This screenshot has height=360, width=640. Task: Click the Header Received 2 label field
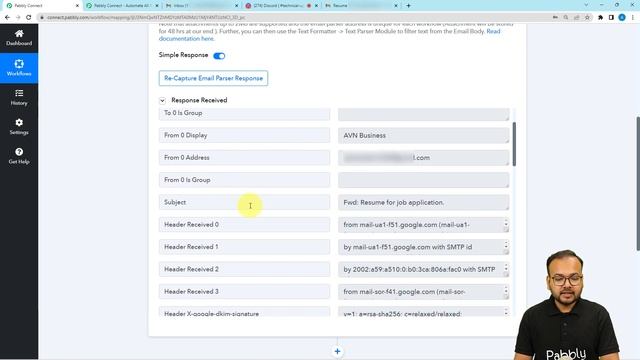pos(244,269)
